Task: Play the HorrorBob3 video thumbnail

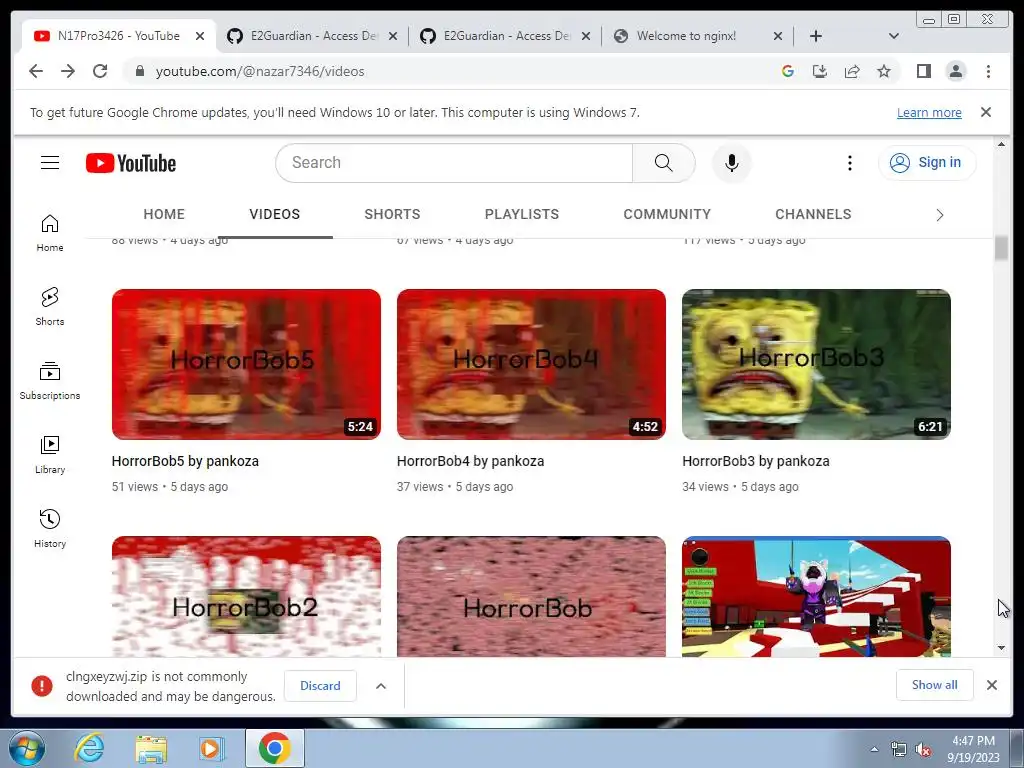Action: tap(816, 364)
